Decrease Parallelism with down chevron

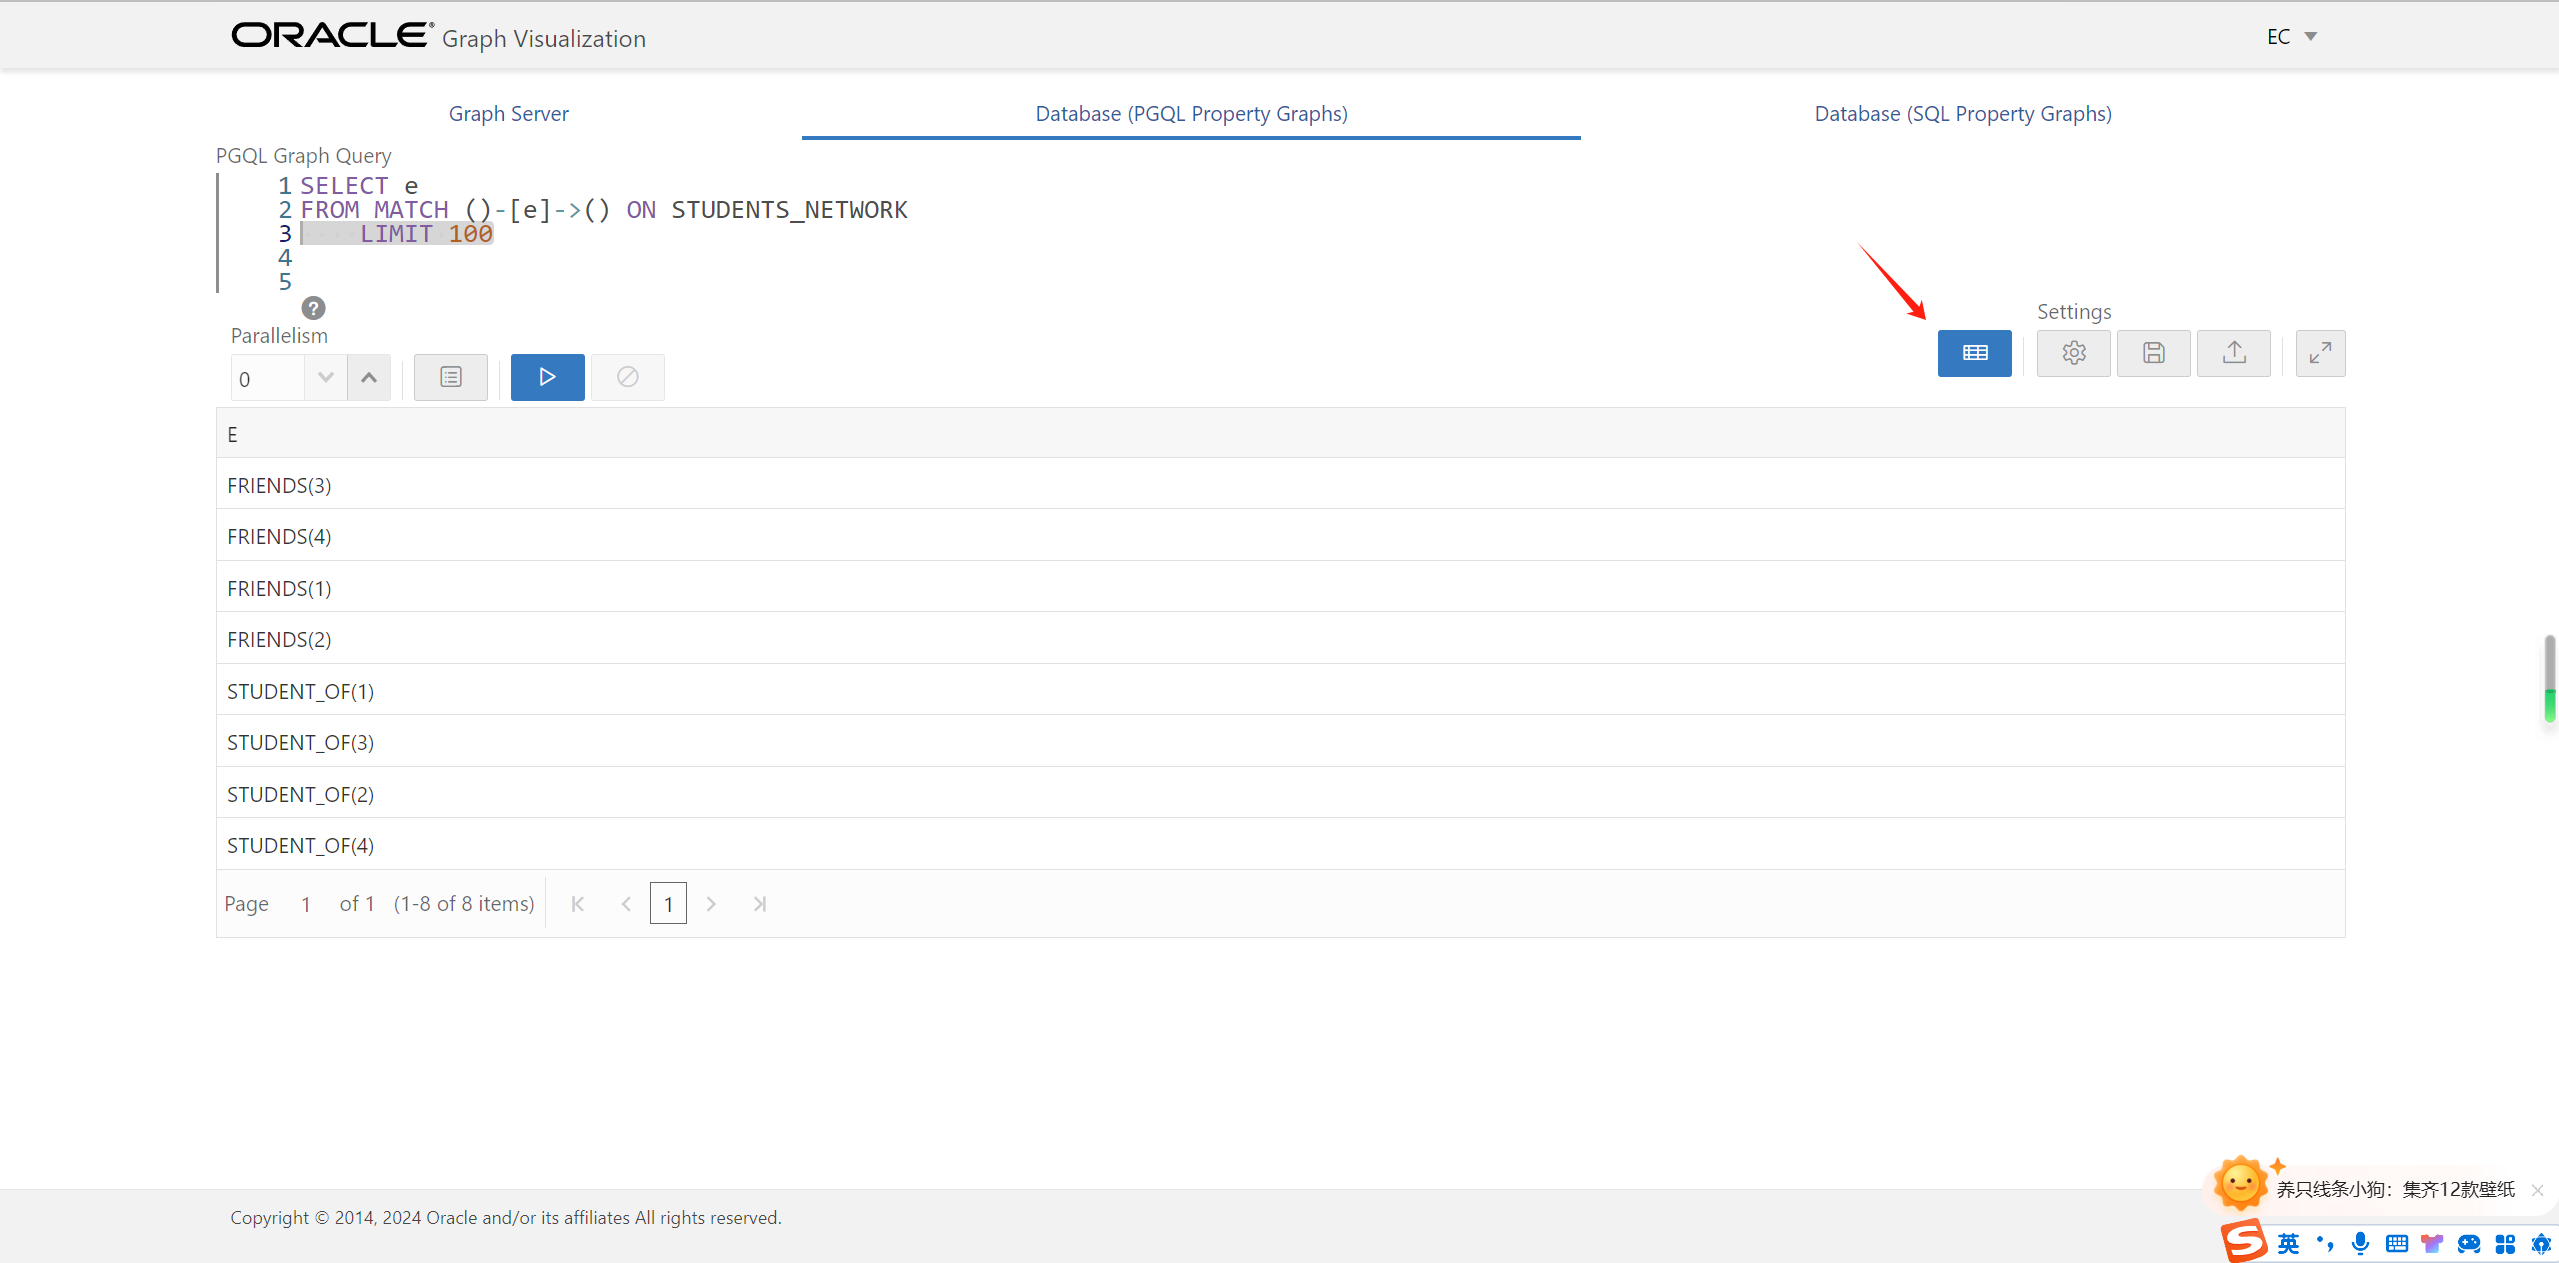coord(325,378)
